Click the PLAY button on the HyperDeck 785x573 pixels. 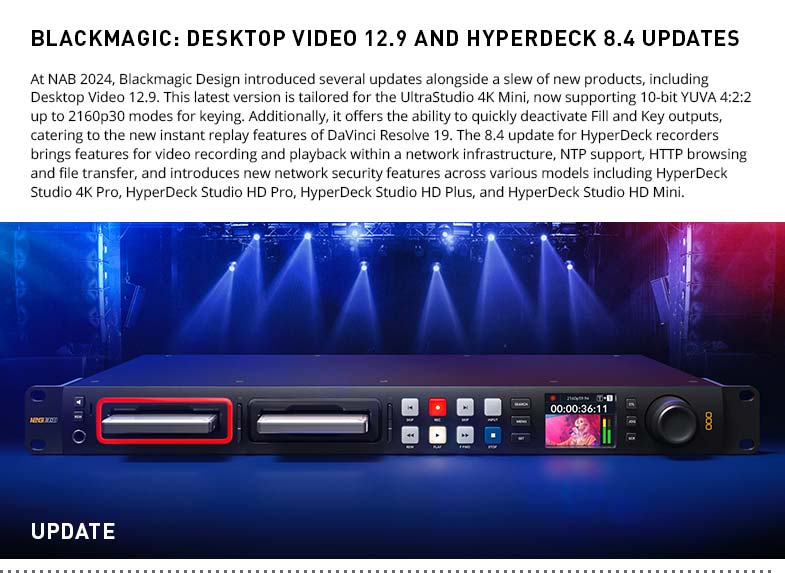click(437, 434)
